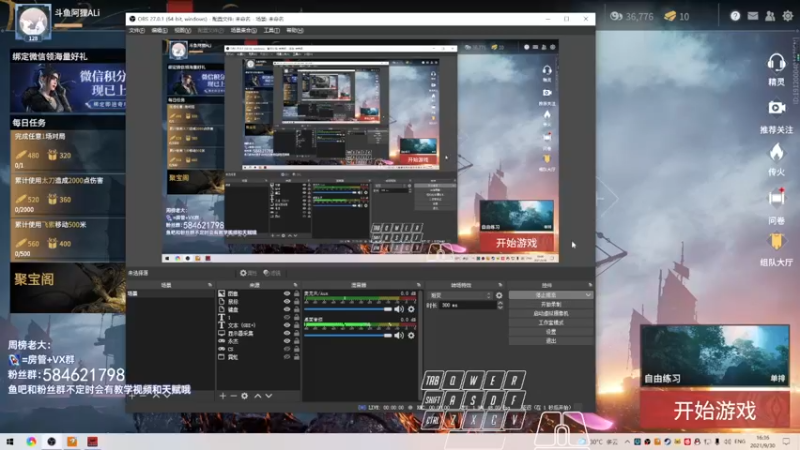Select the 自由练习 mode thumbnail
The height and width of the screenshot is (450, 800).
point(714,356)
